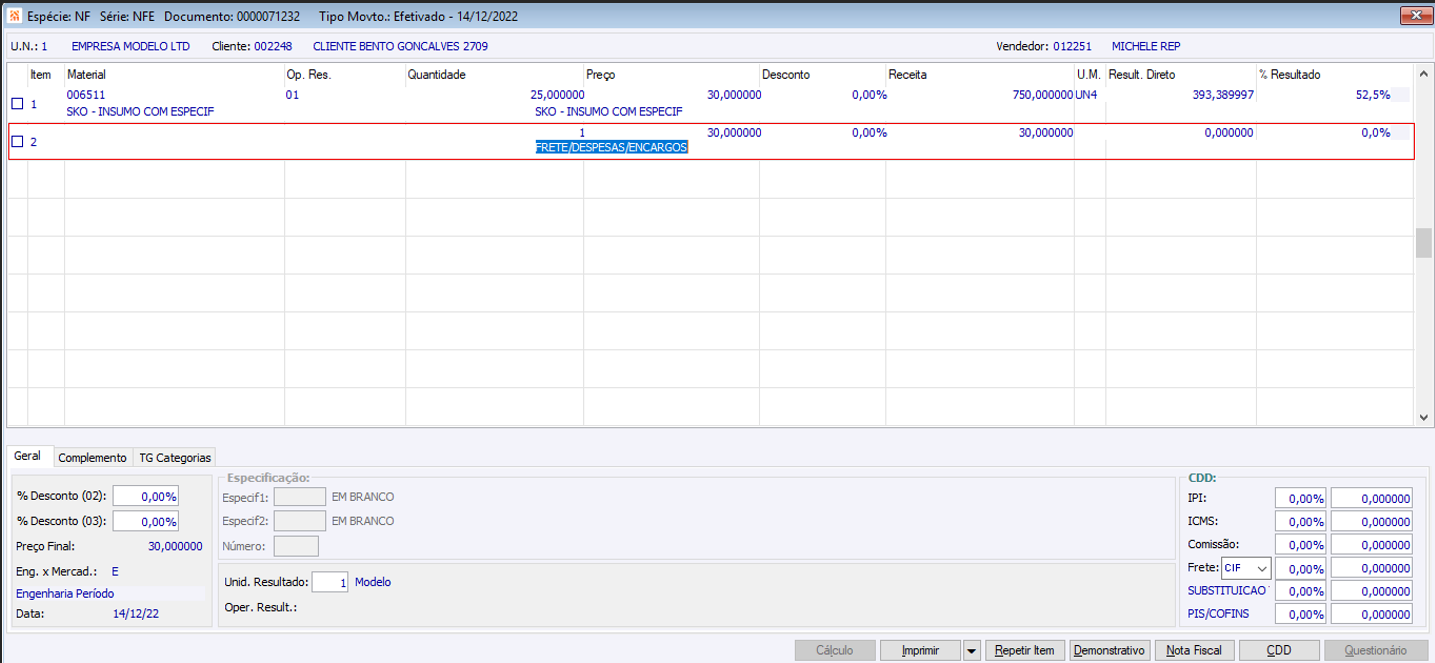Select highlighted FRETE/DESPESAS/ENCARGOS text
This screenshot has width=1435, height=663.
coord(612,147)
